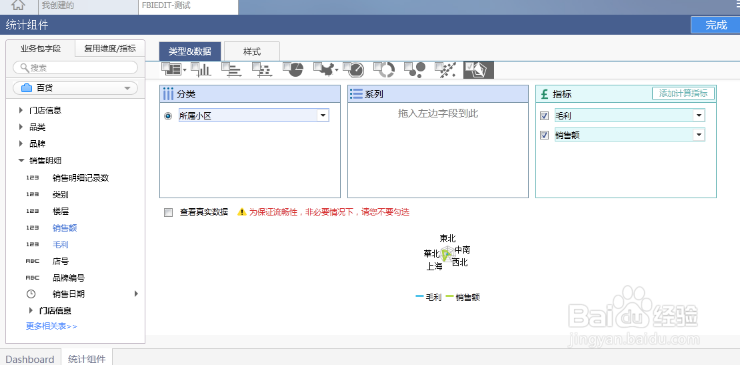The width and height of the screenshot is (741, 365).
Task: Select the scatter chart type
Action: [446, 70]
